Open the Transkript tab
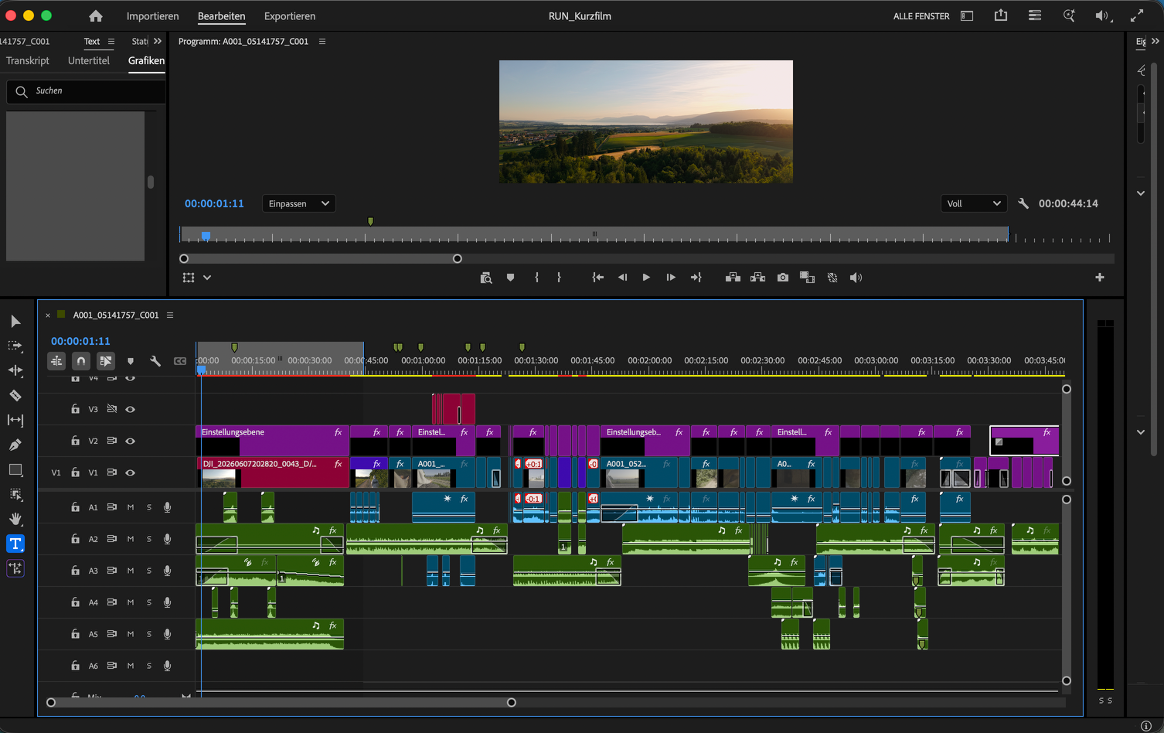Image resolution: width=1164 pixels, height=734 pixels. click(27, 61)
